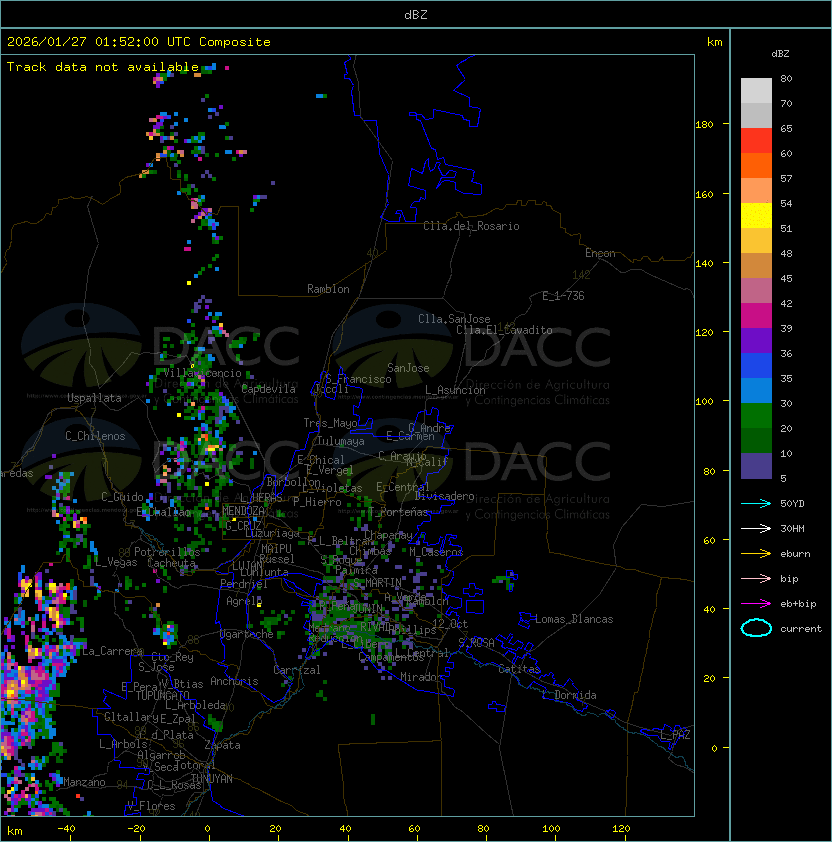This screenshot has width=832, height=842.
Task: Click the cyan 50YD arrow in legend
Action: pyautogui.click(x=756, y=503)
